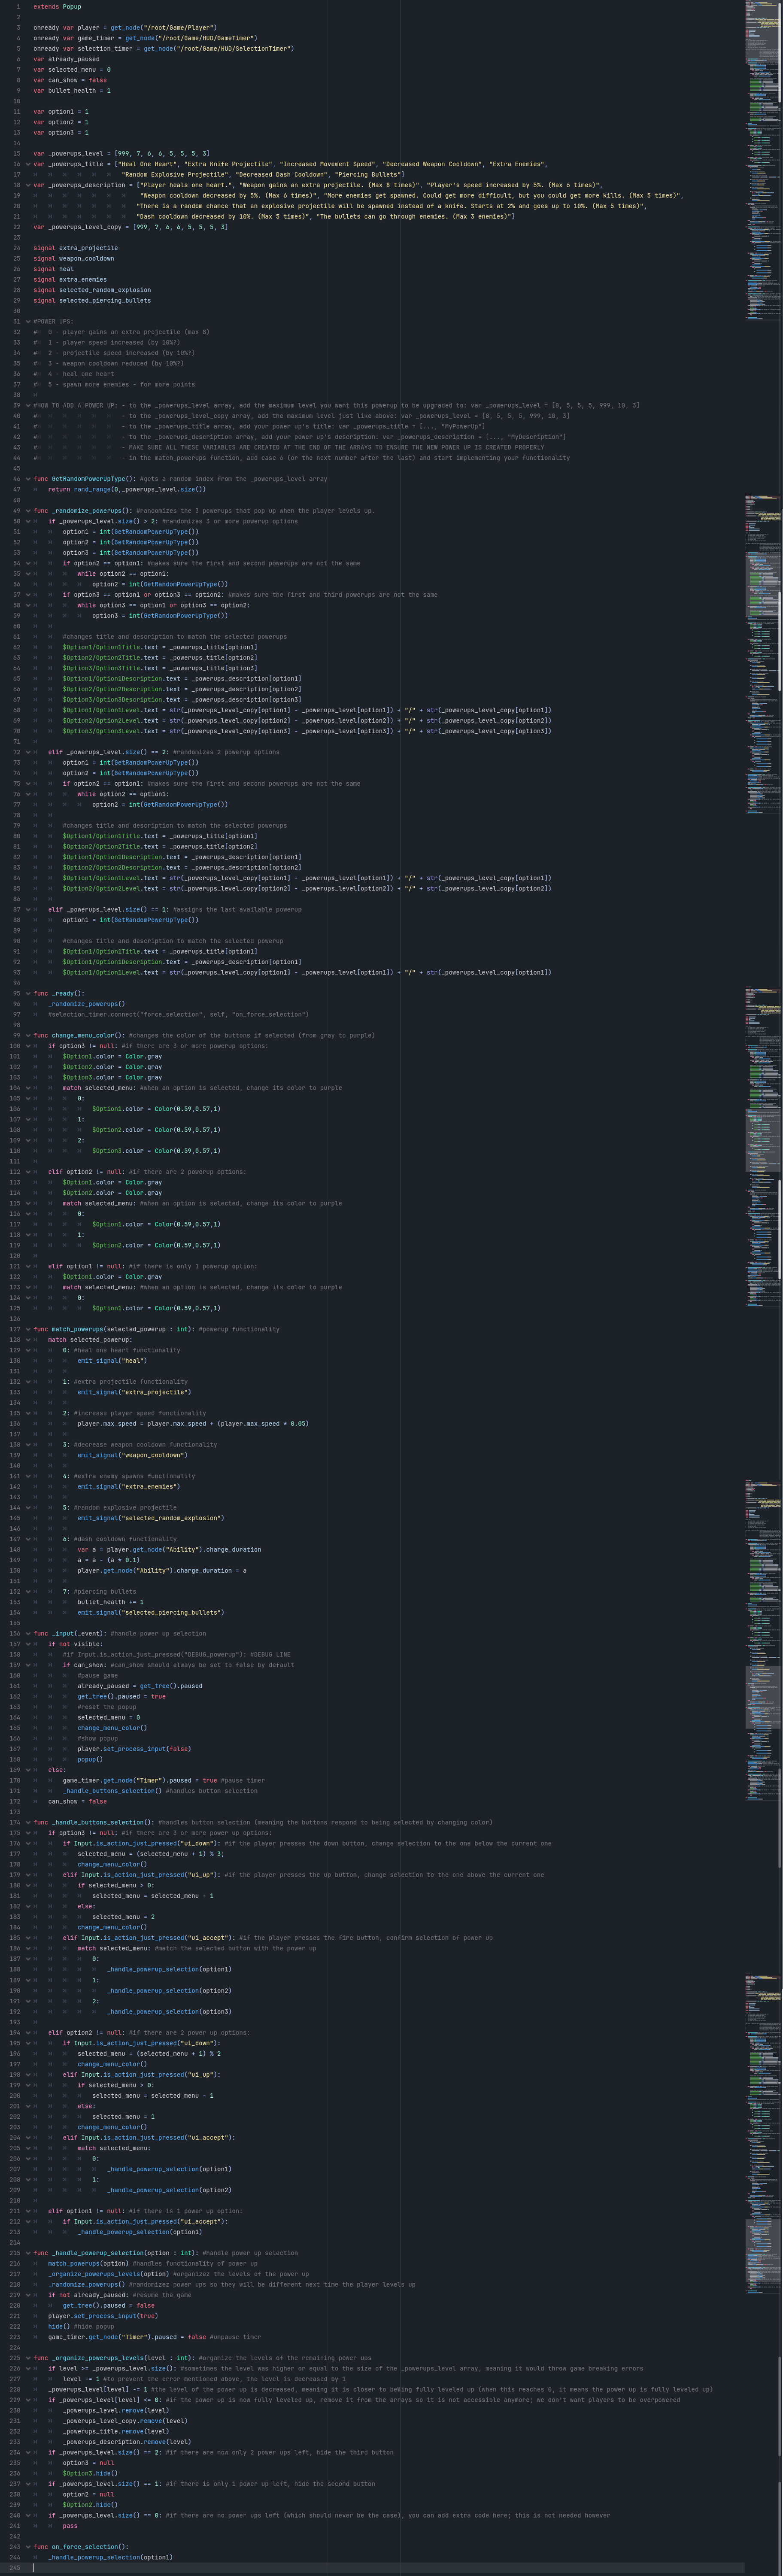Collapse the #POWER UPS: comment fold arrow
783x2576 pixels.
[x=28, y=322]
